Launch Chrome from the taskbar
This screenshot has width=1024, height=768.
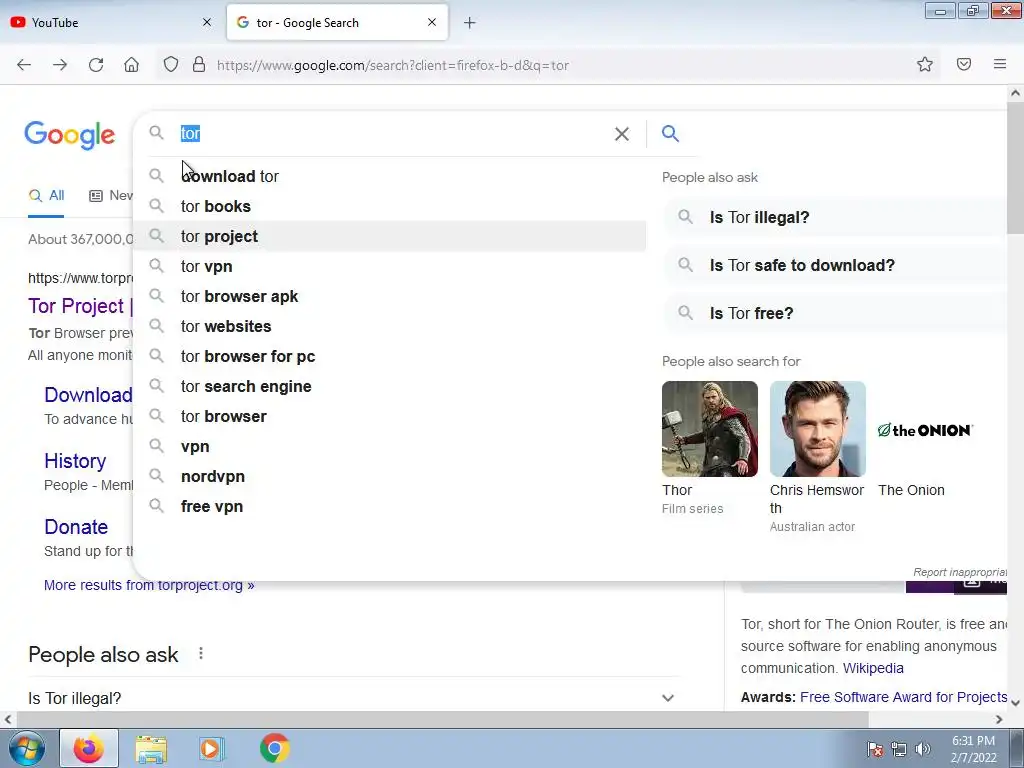coord(274,748)
